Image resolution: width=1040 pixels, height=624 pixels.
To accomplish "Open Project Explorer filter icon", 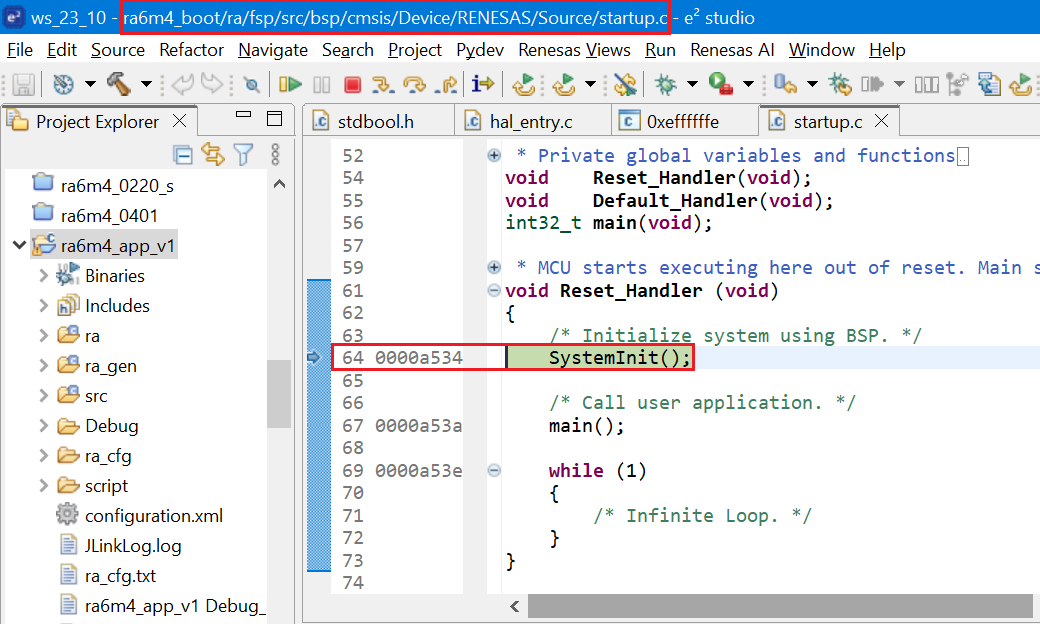I will (243, 155).
